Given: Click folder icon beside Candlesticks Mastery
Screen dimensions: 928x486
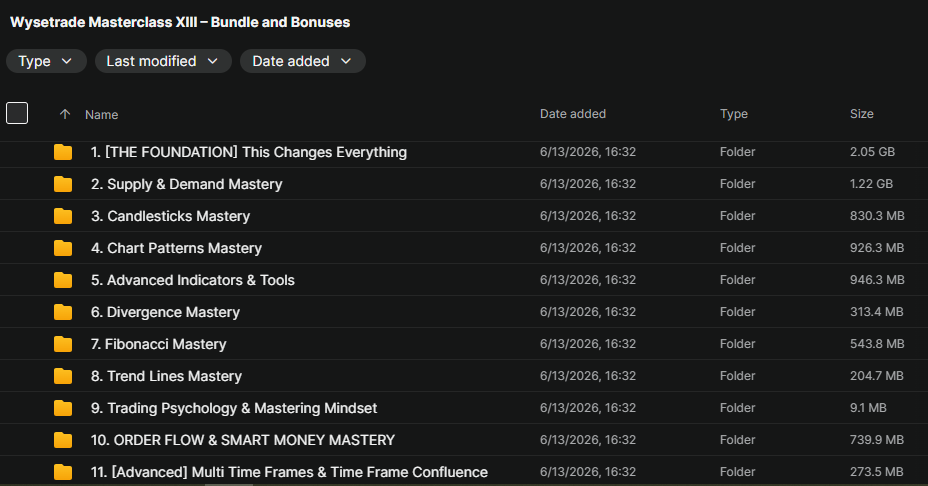Looking at the screenshot, I should [63, 216].
